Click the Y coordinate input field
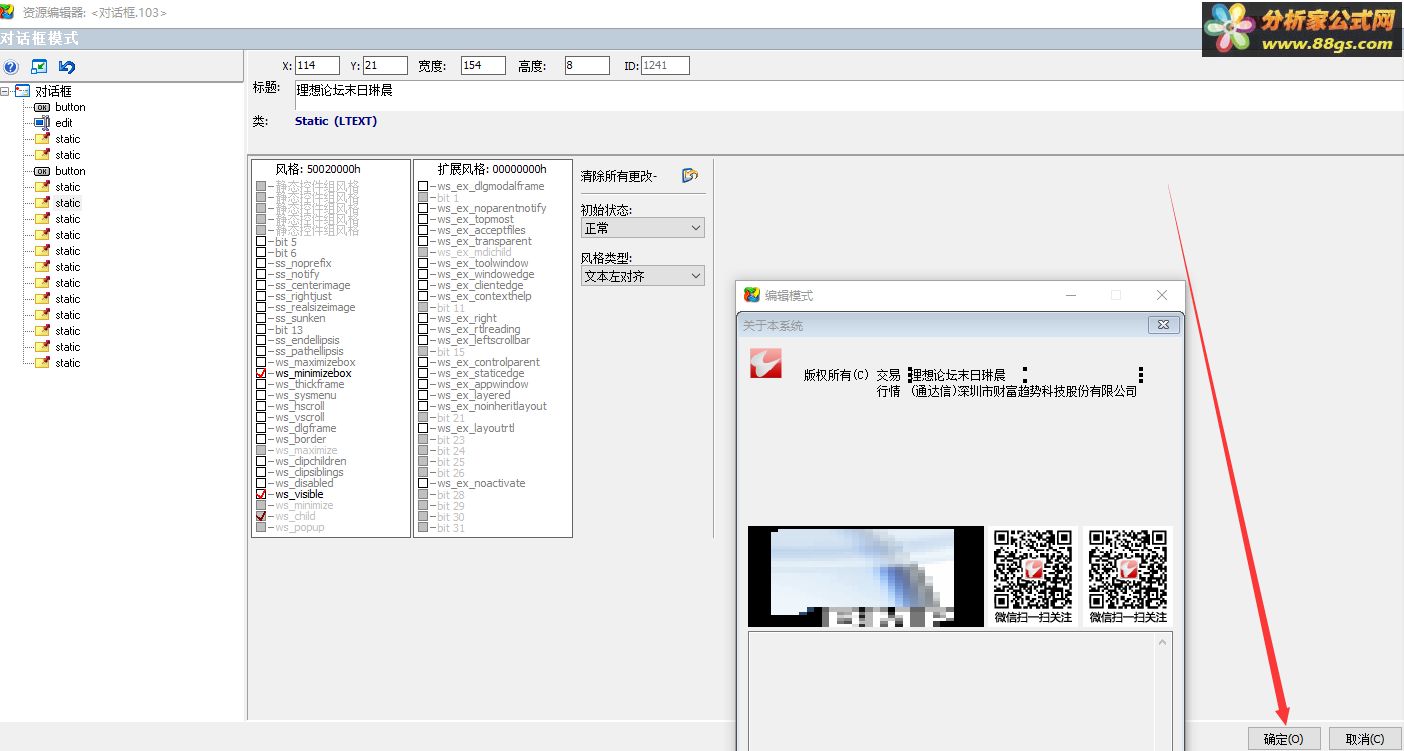Image resolution: width=1404 pixels, height=751 pixels. tap(385, 65)
